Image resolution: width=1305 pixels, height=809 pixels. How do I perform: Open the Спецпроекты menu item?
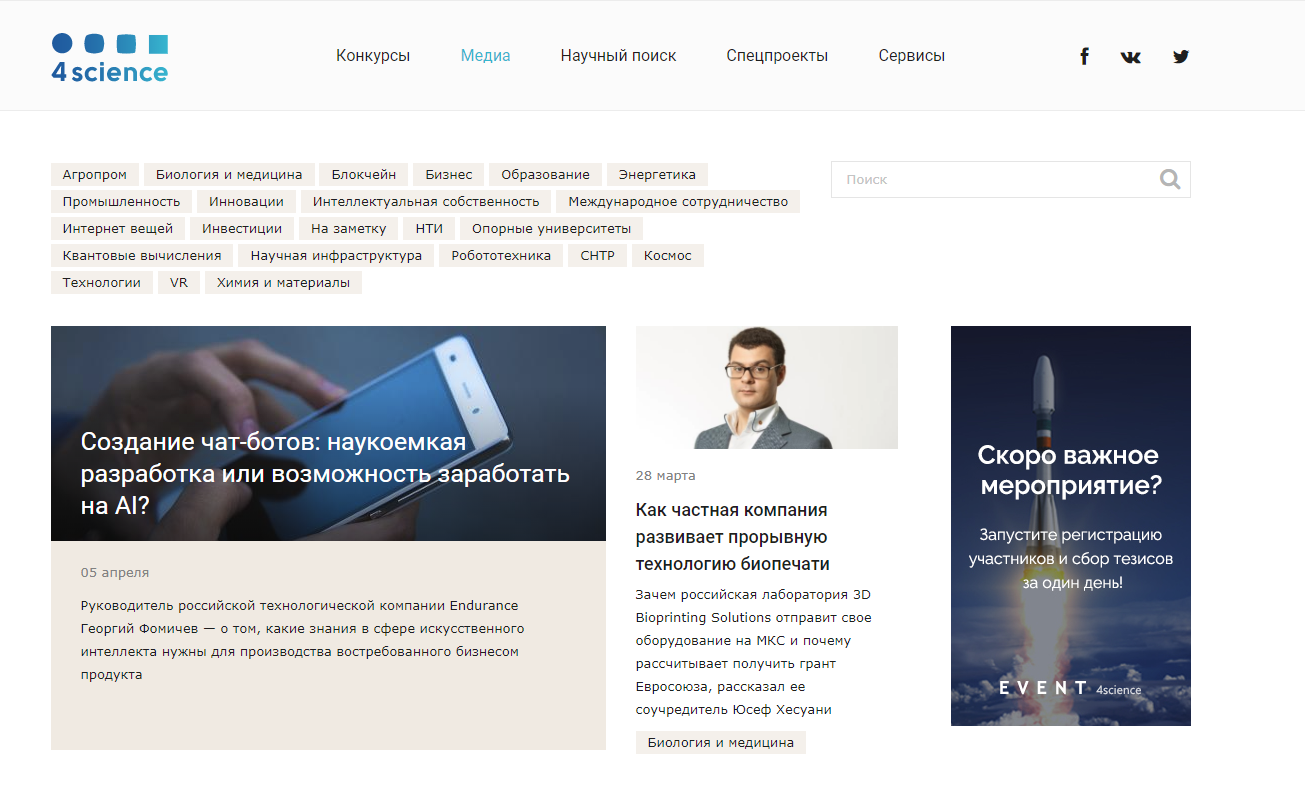pyautogui.click(x=777, y=56)
